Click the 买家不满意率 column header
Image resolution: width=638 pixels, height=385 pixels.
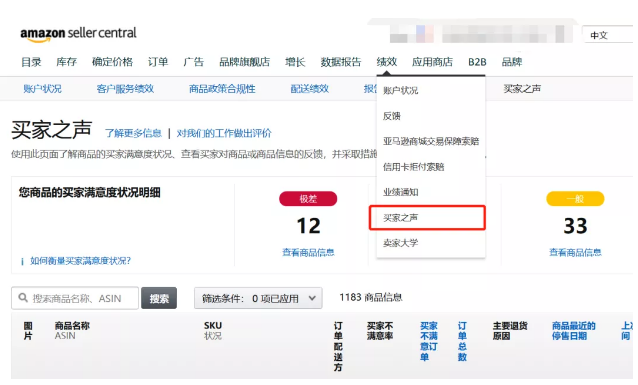pos(380,331)
